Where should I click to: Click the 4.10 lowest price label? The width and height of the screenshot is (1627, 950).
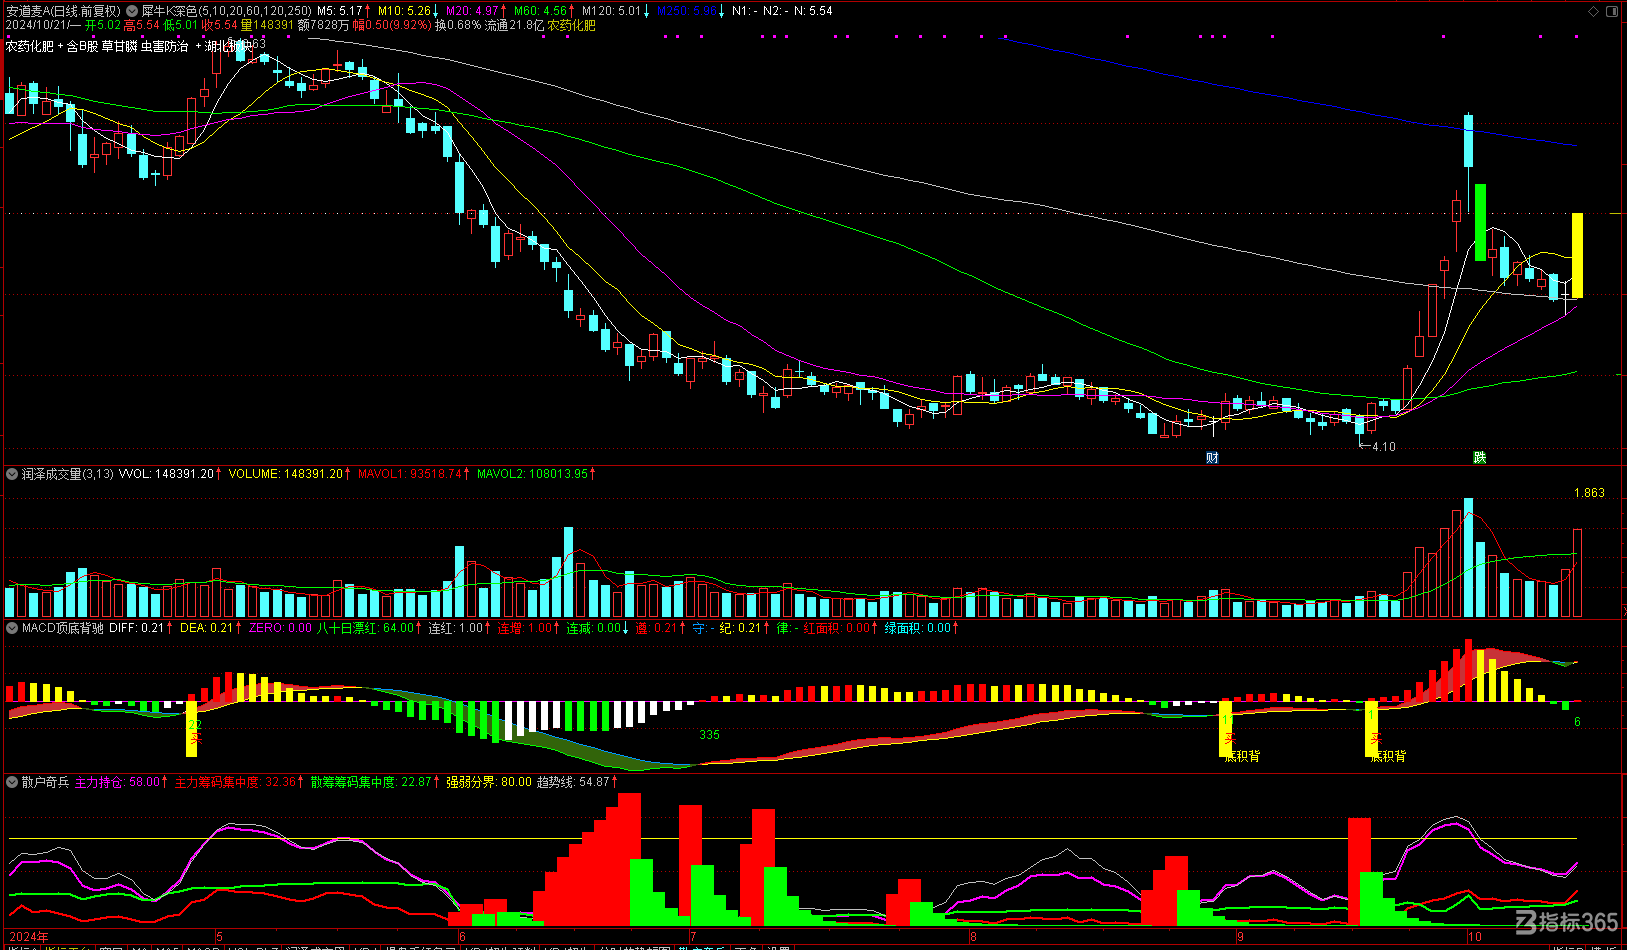(1384, 447)
